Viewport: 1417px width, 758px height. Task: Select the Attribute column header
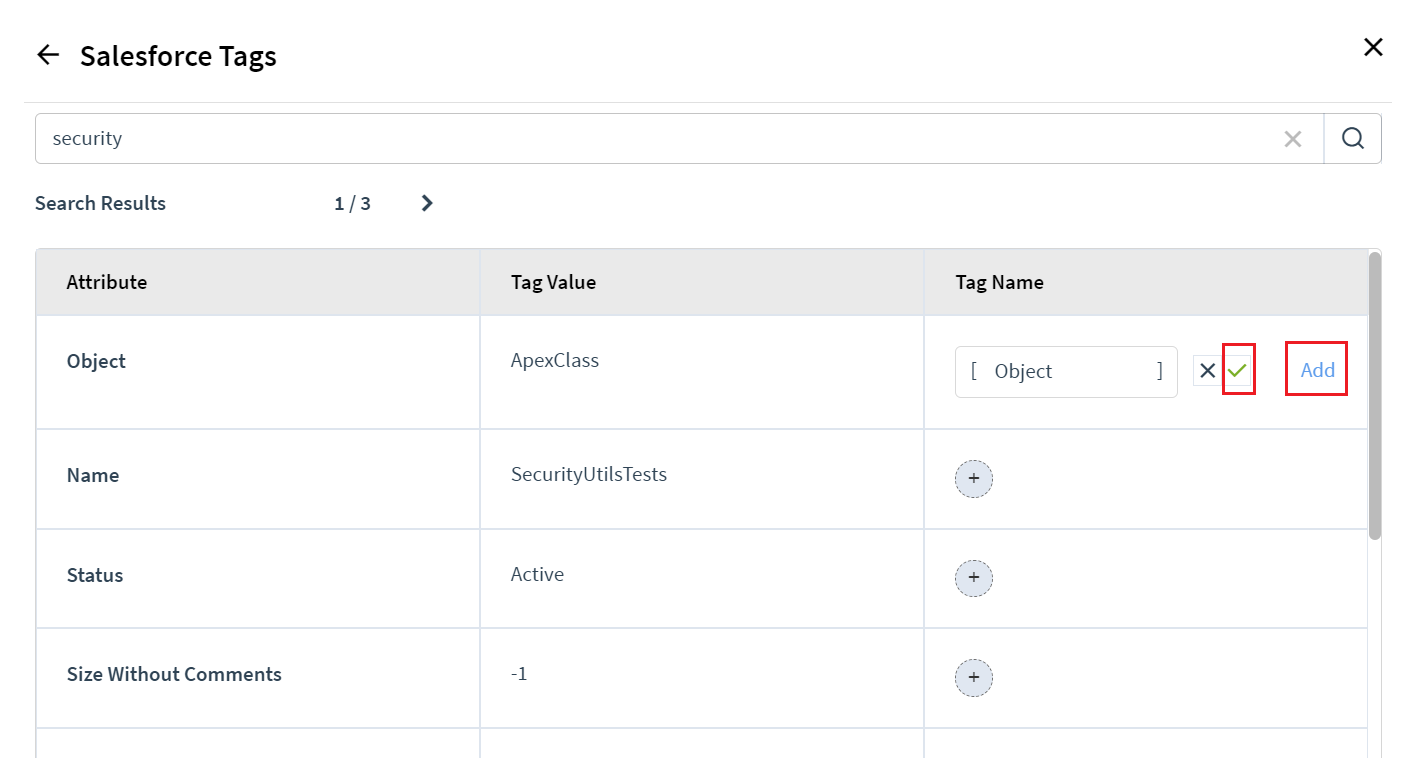point(258,282)
